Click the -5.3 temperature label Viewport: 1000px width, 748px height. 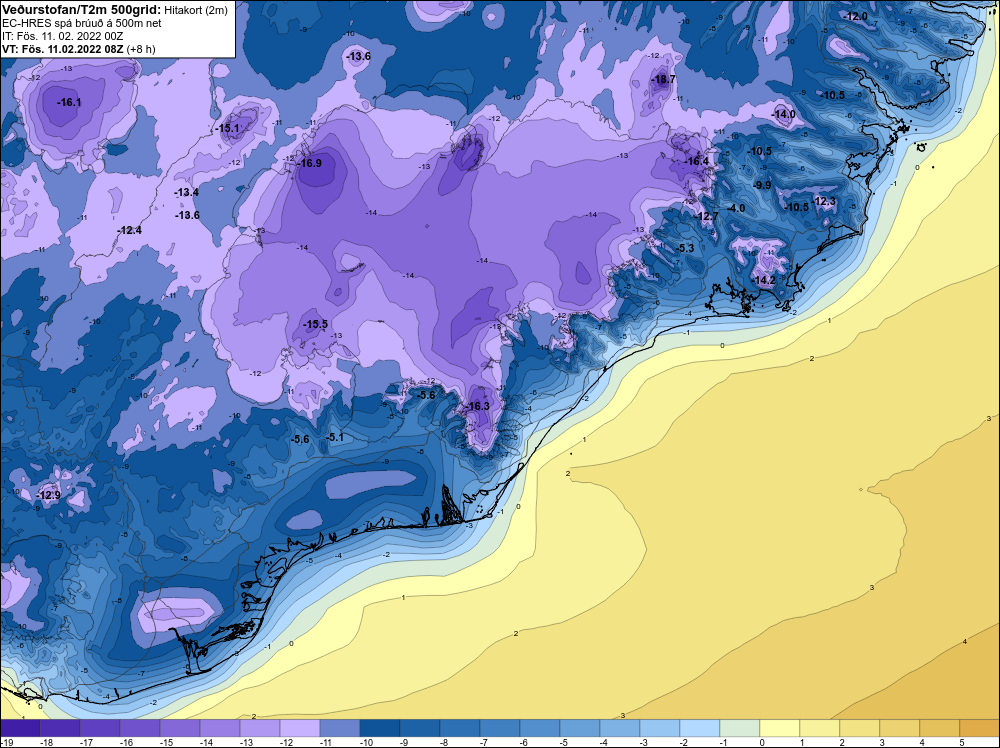coord(684,248)
